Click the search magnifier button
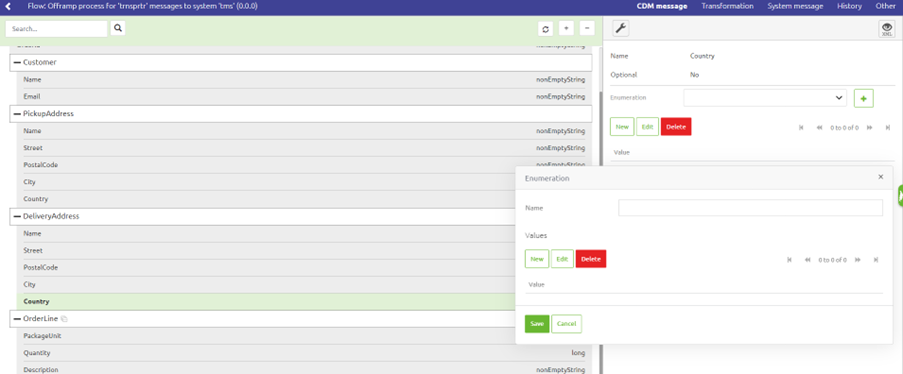 (118, 28)
